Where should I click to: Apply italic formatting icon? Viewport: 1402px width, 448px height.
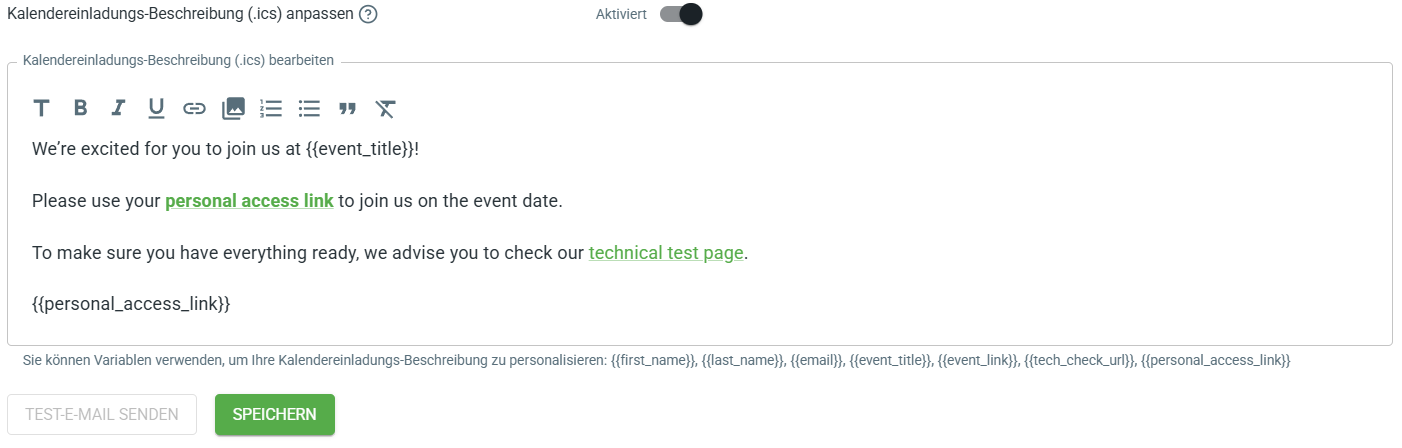tap(118, 108)
